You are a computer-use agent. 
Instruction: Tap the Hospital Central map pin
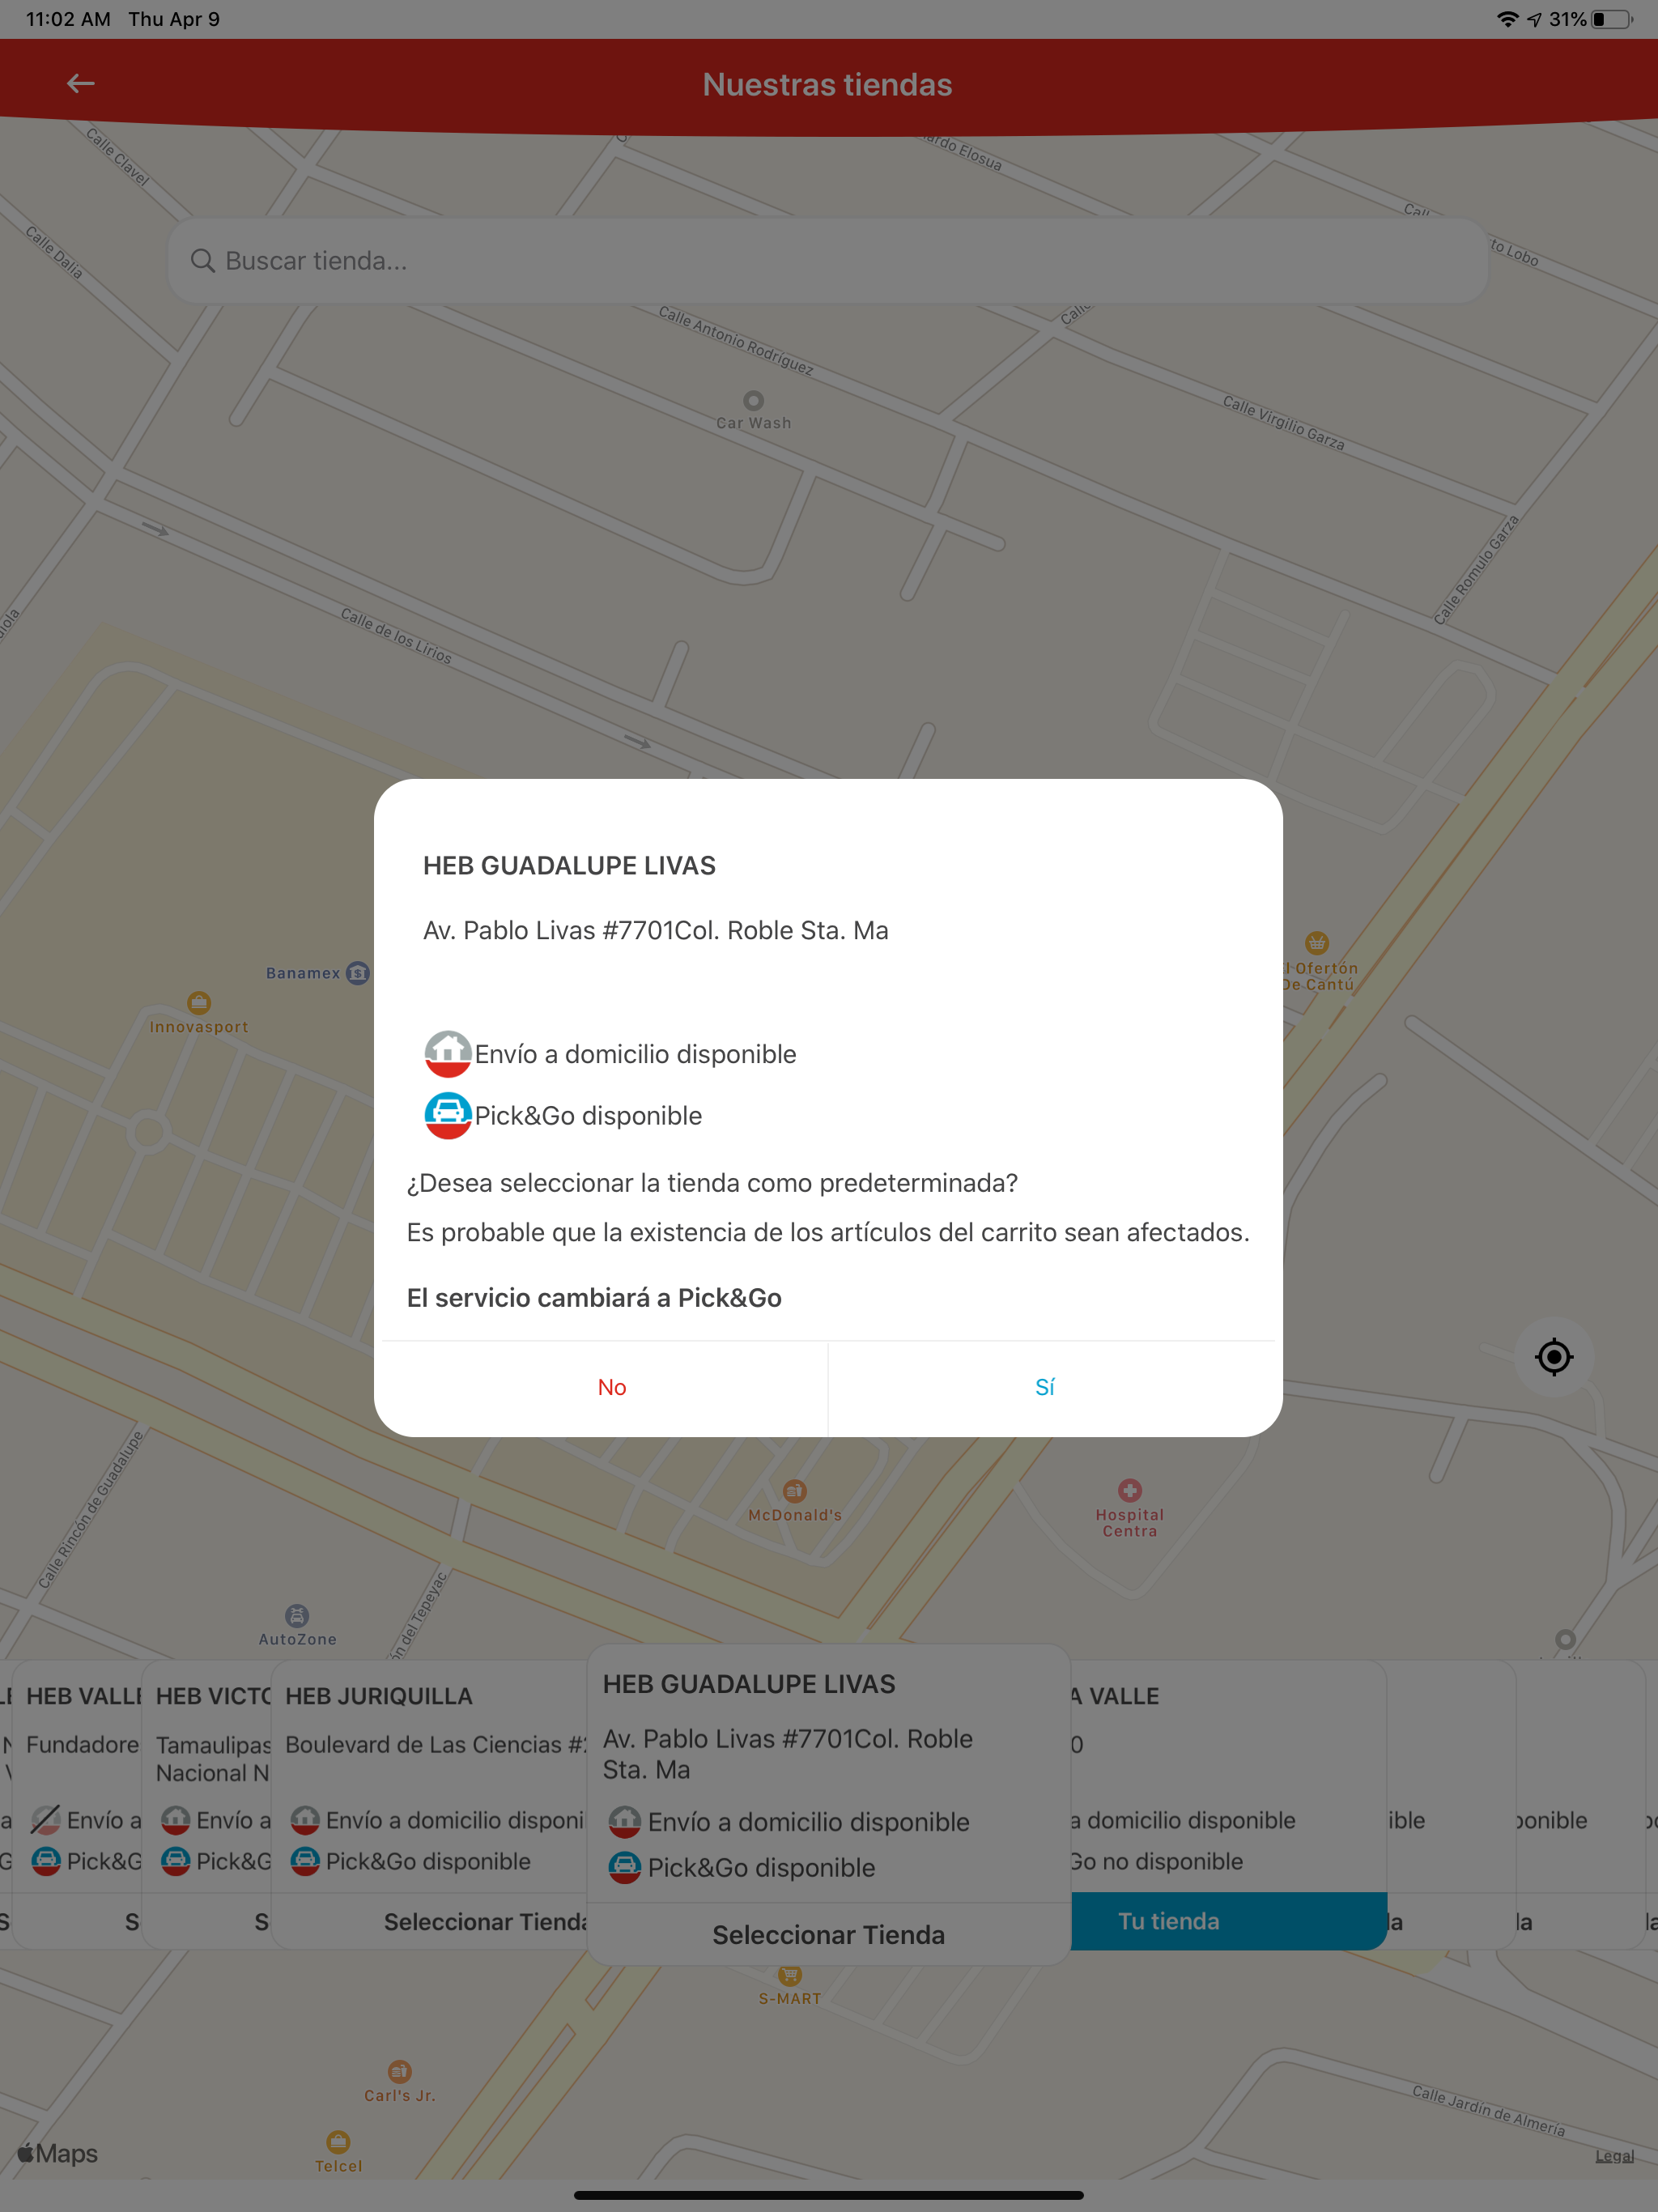click(1130, 1491)
